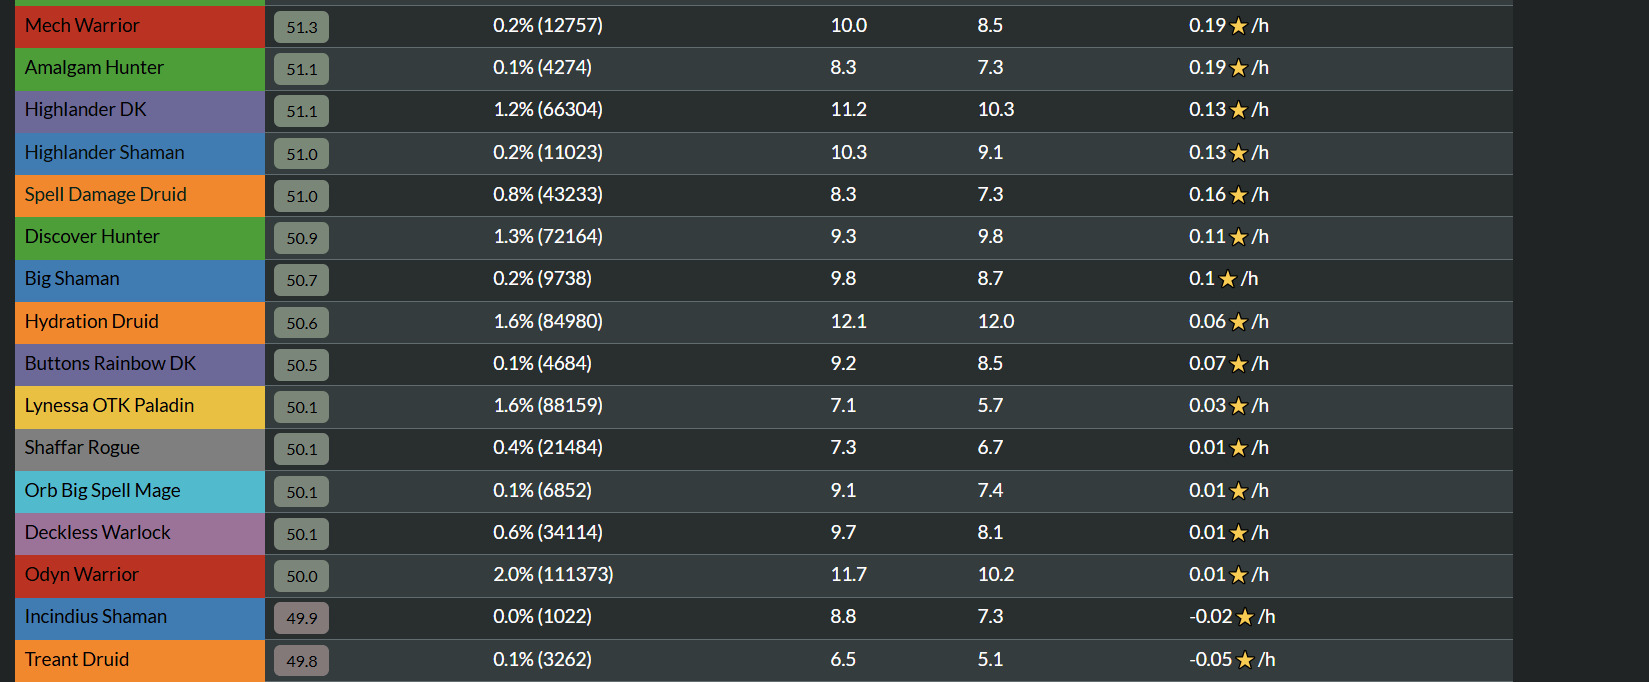Image resolution: width=1649 pixels, height=682 pixels.
Task: Click Highlander Shaman archetype name
Action: pos(104,152)
